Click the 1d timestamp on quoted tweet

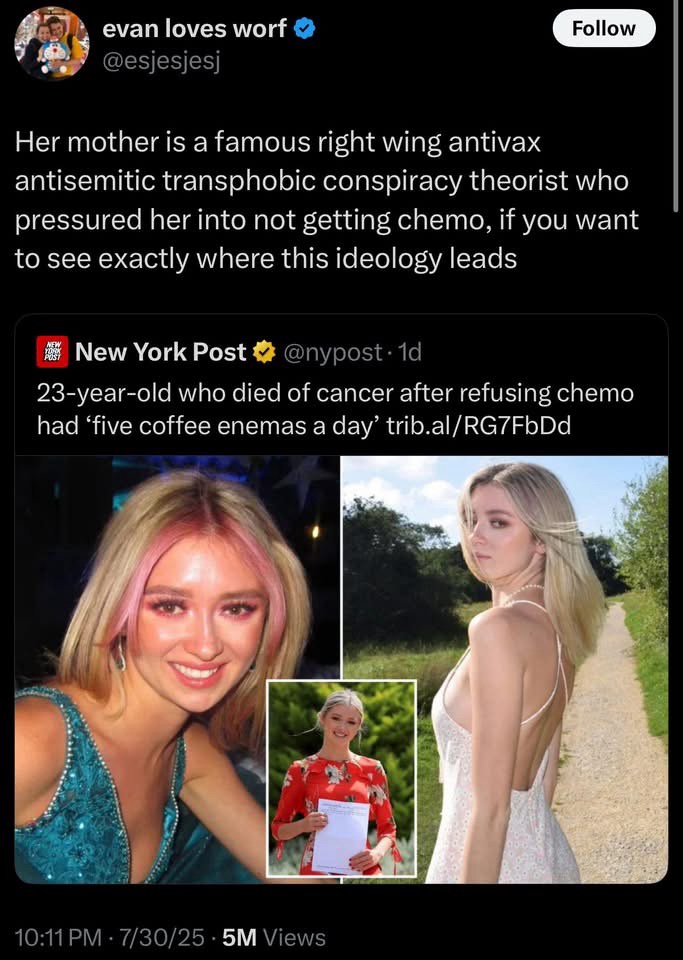tap(409, 352)
